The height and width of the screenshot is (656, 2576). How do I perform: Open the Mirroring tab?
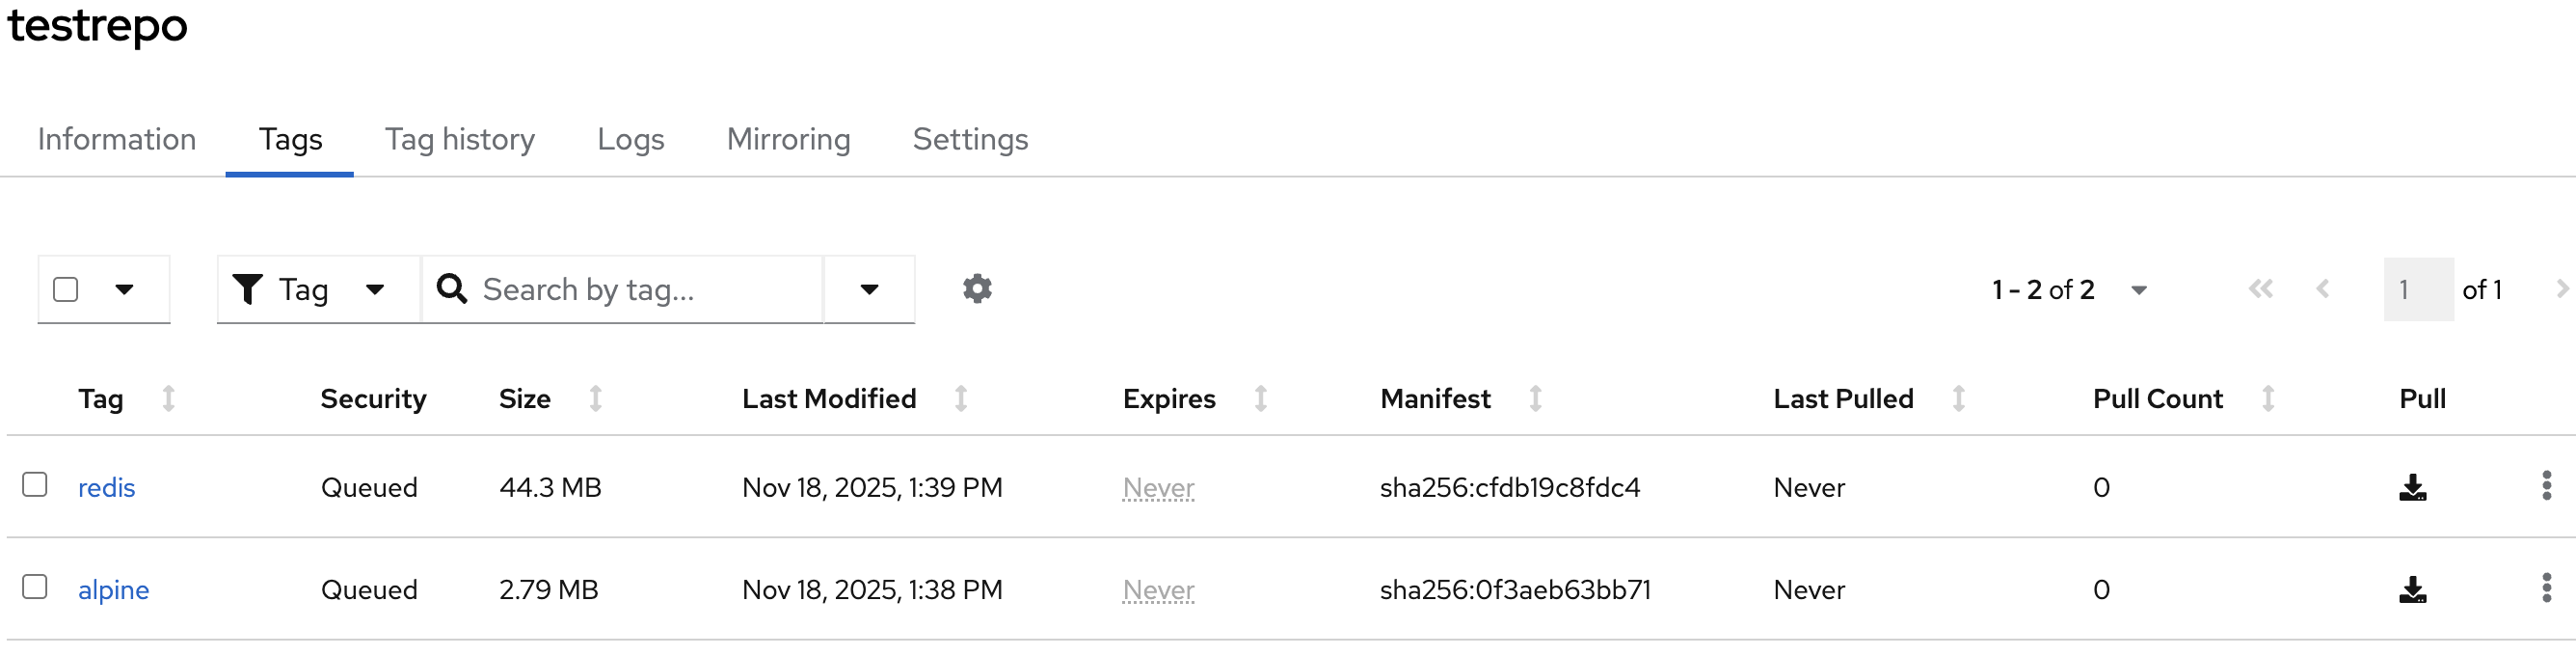[x=788, y=139]
